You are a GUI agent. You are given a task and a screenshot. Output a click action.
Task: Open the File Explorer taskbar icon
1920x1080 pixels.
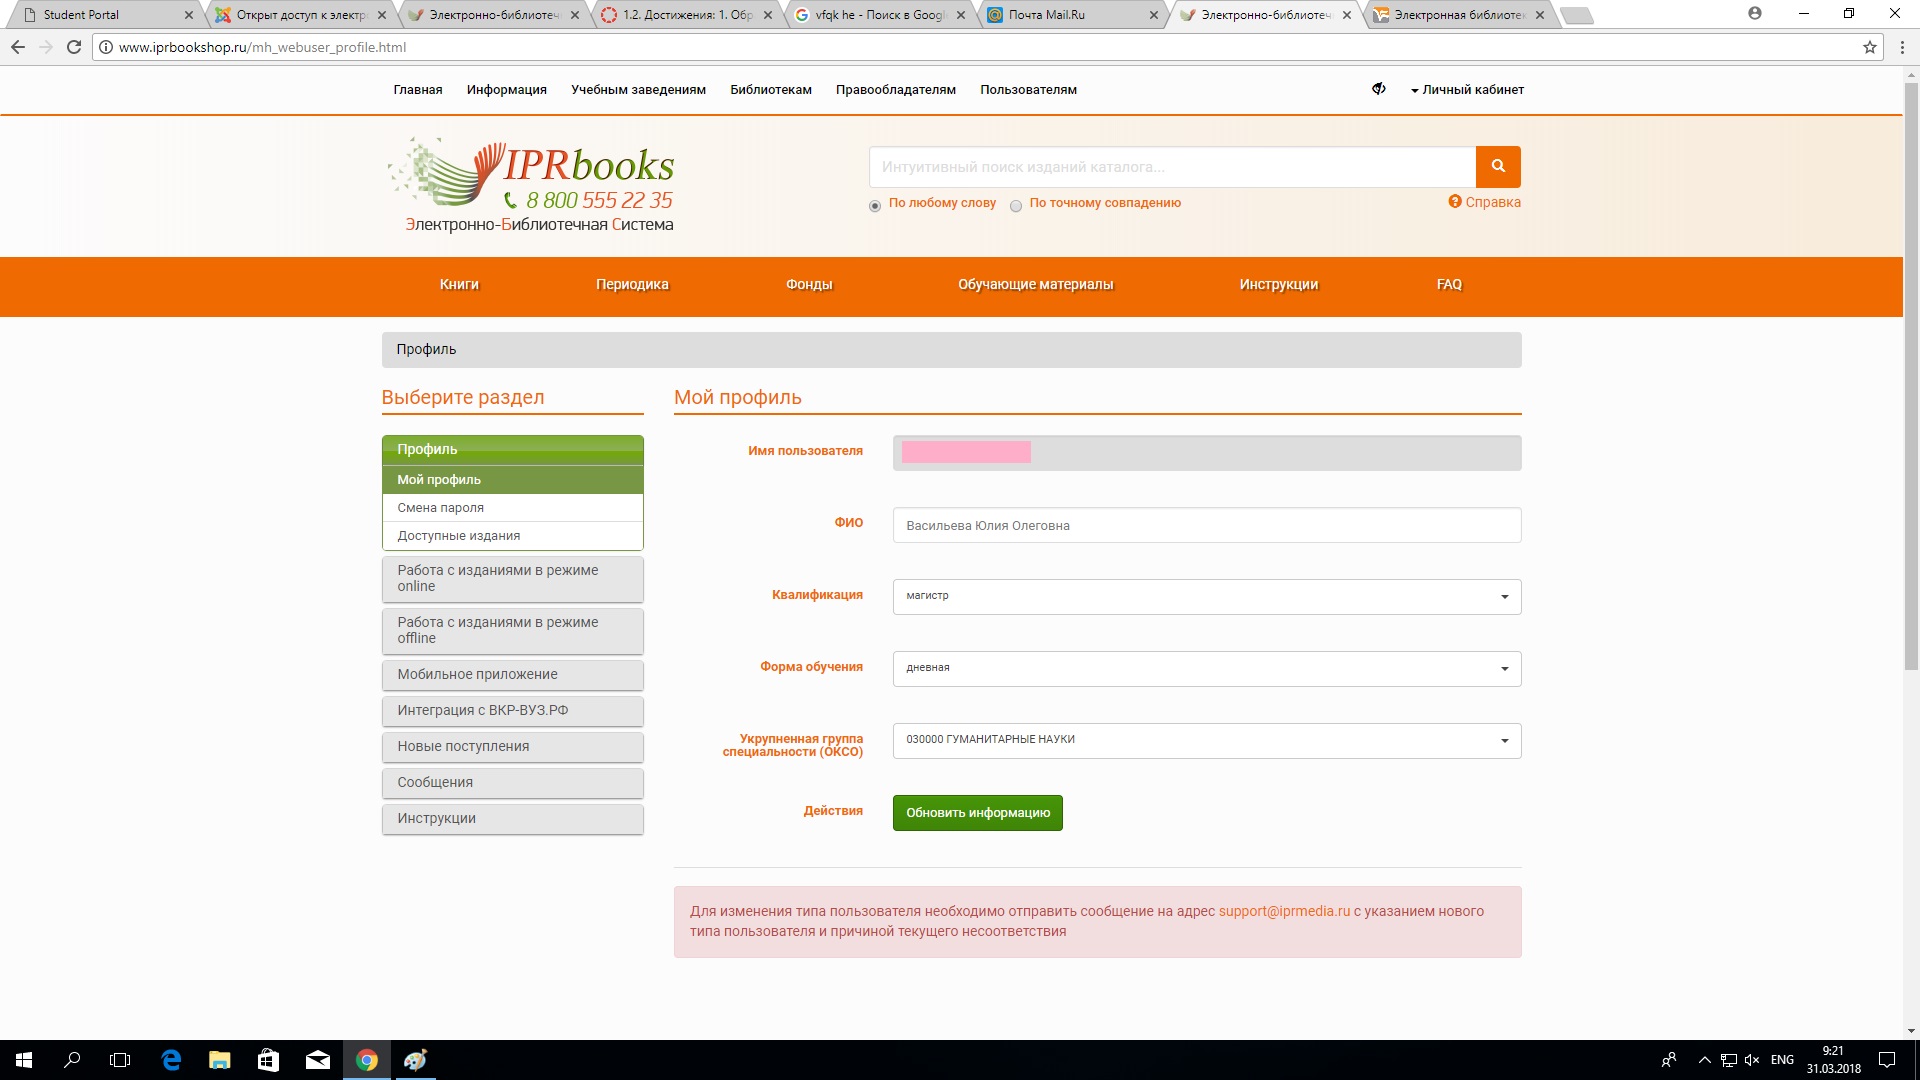(x=219, y=1060)
